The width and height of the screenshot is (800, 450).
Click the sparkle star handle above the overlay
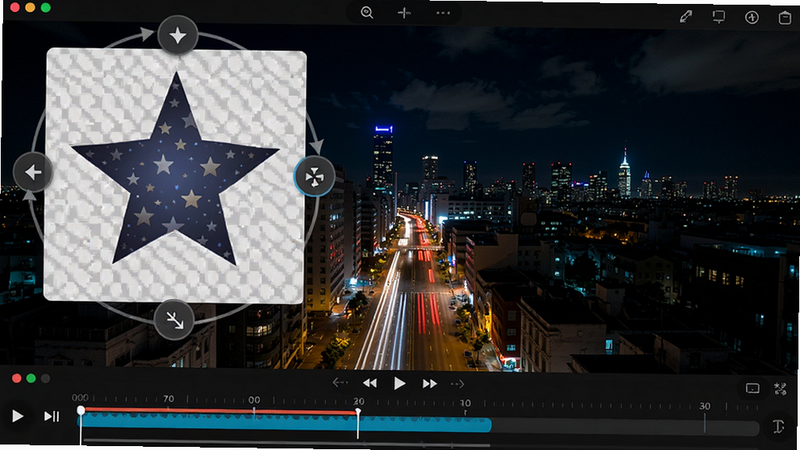pyautogui.click(x=178, y=35)
